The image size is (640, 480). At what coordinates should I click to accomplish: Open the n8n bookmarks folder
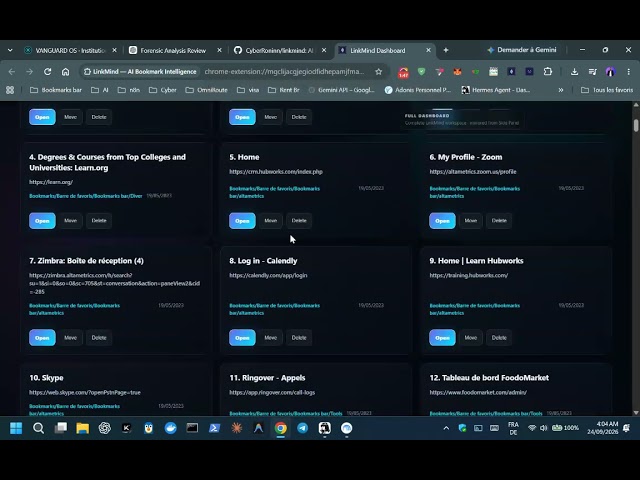pos(129,90)
